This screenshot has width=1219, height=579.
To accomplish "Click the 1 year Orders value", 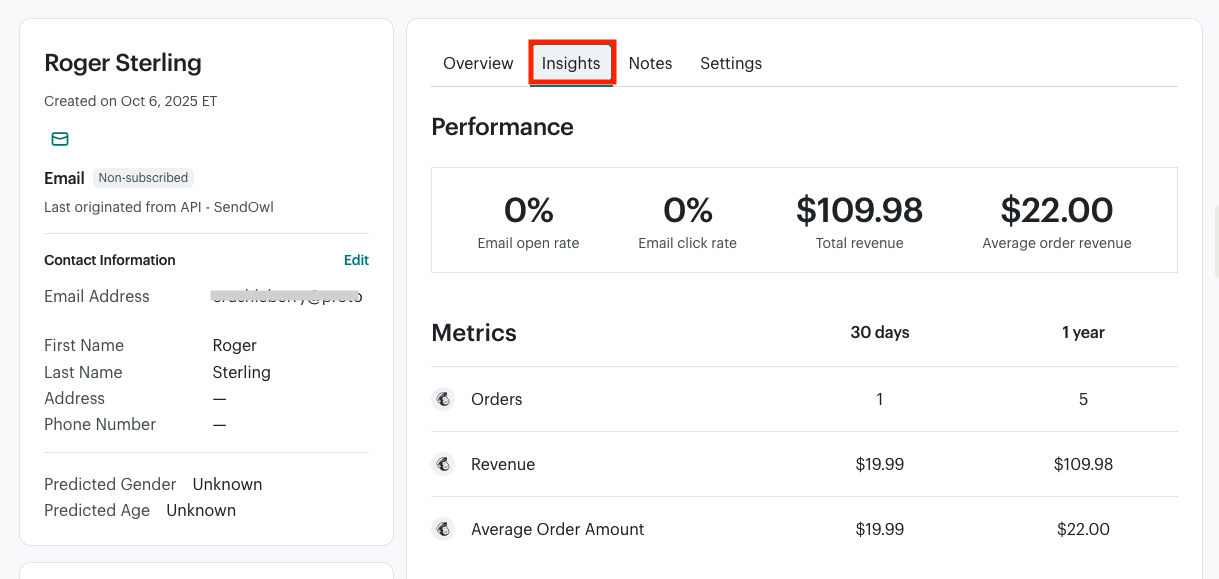I will [1083, 399].
